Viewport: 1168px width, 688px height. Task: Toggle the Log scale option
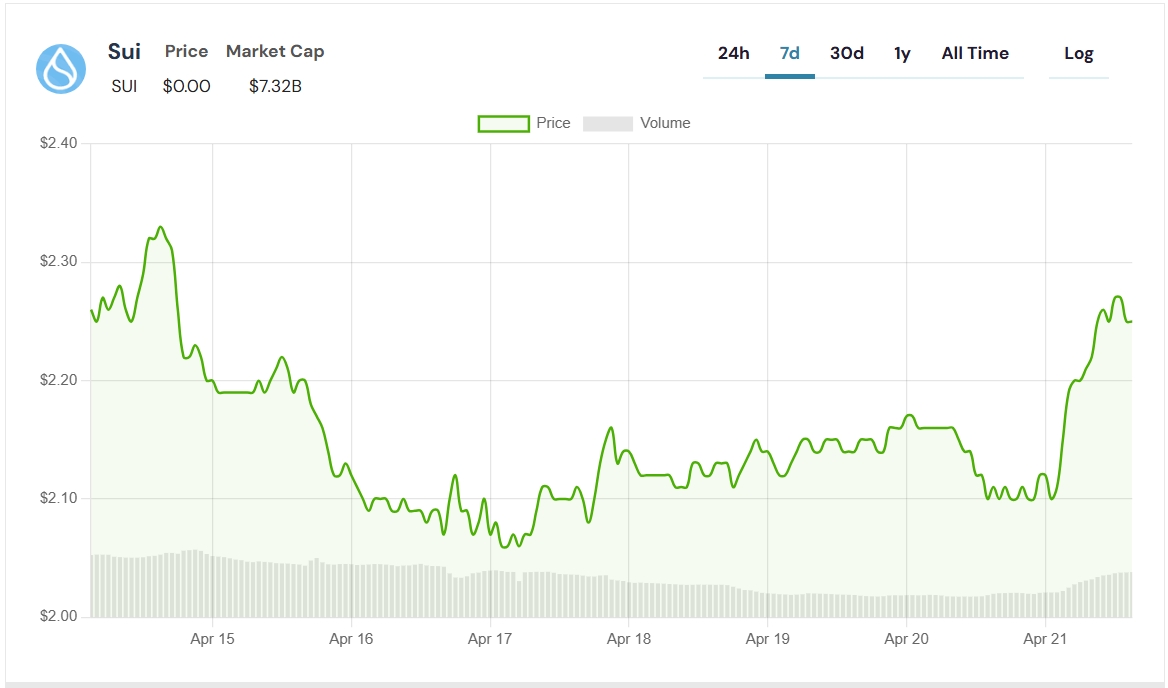tap(1079, 54)
